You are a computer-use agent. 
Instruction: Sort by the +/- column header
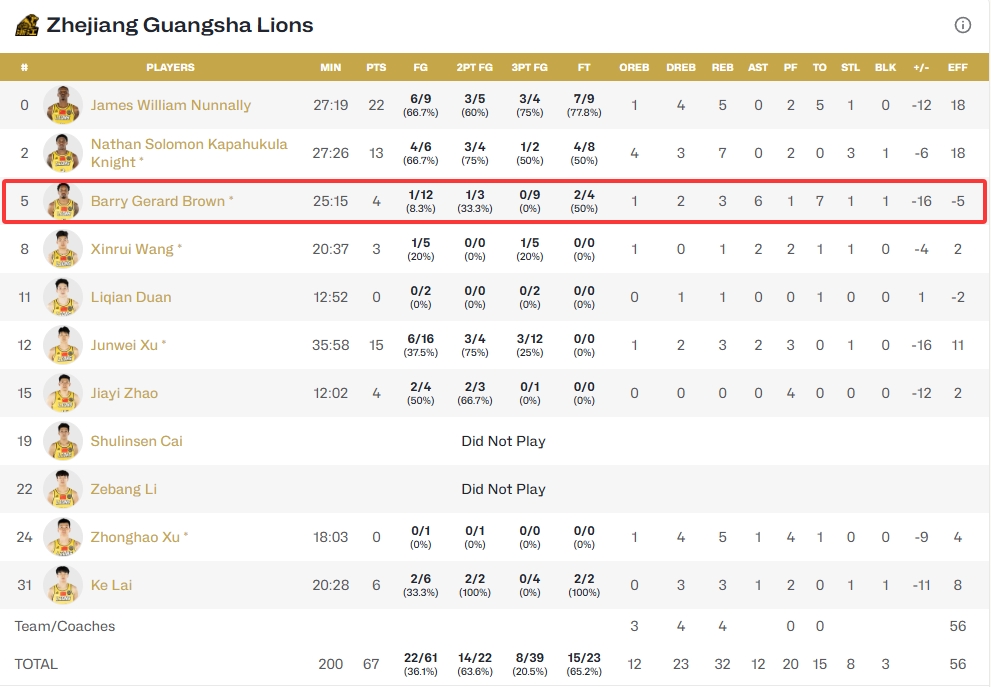pyautogui.click(x=921, y=68)
